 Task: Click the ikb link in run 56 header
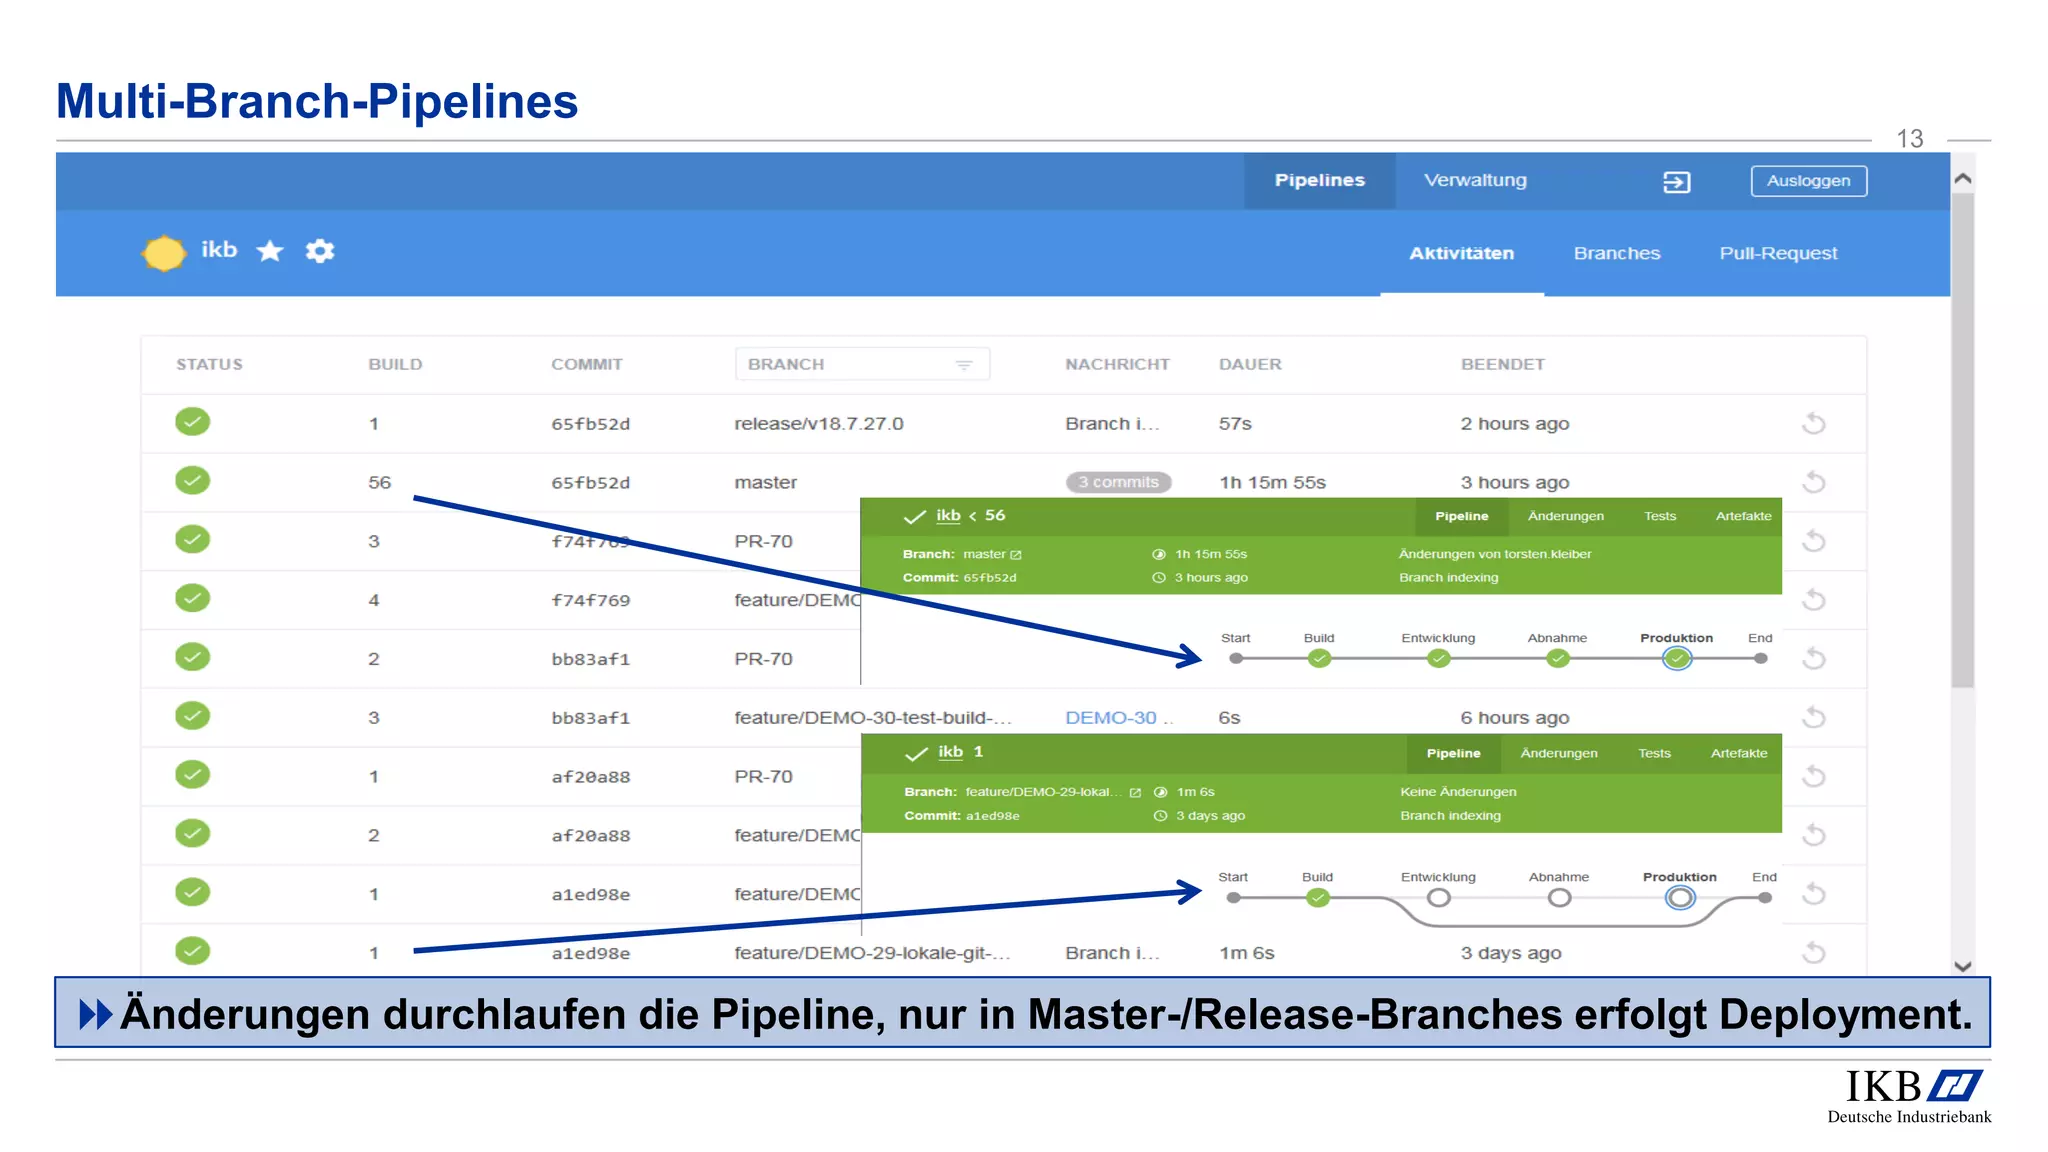tap(948, 516)
